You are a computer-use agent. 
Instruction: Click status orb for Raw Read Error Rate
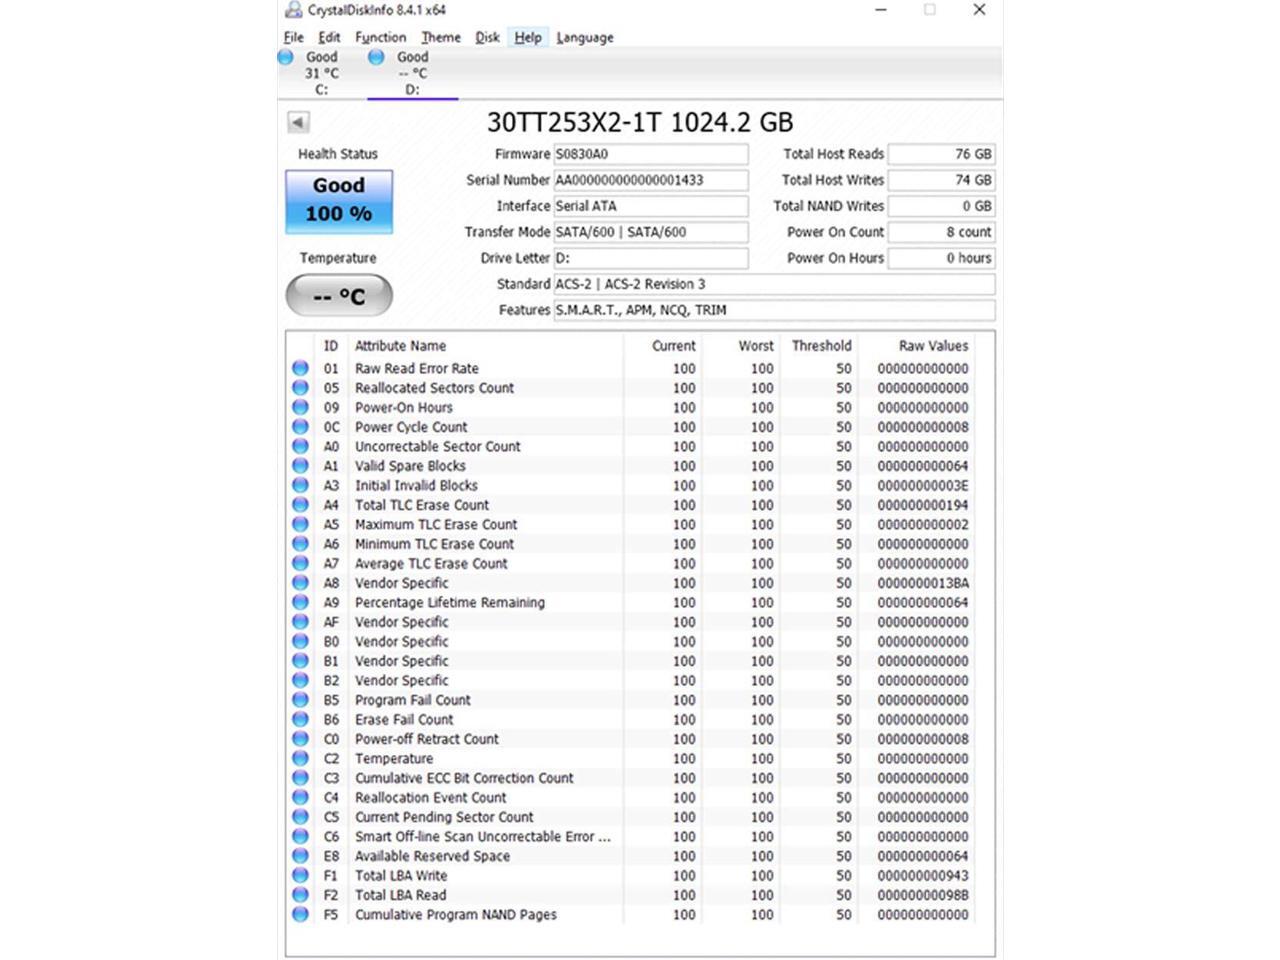point(300,368)
